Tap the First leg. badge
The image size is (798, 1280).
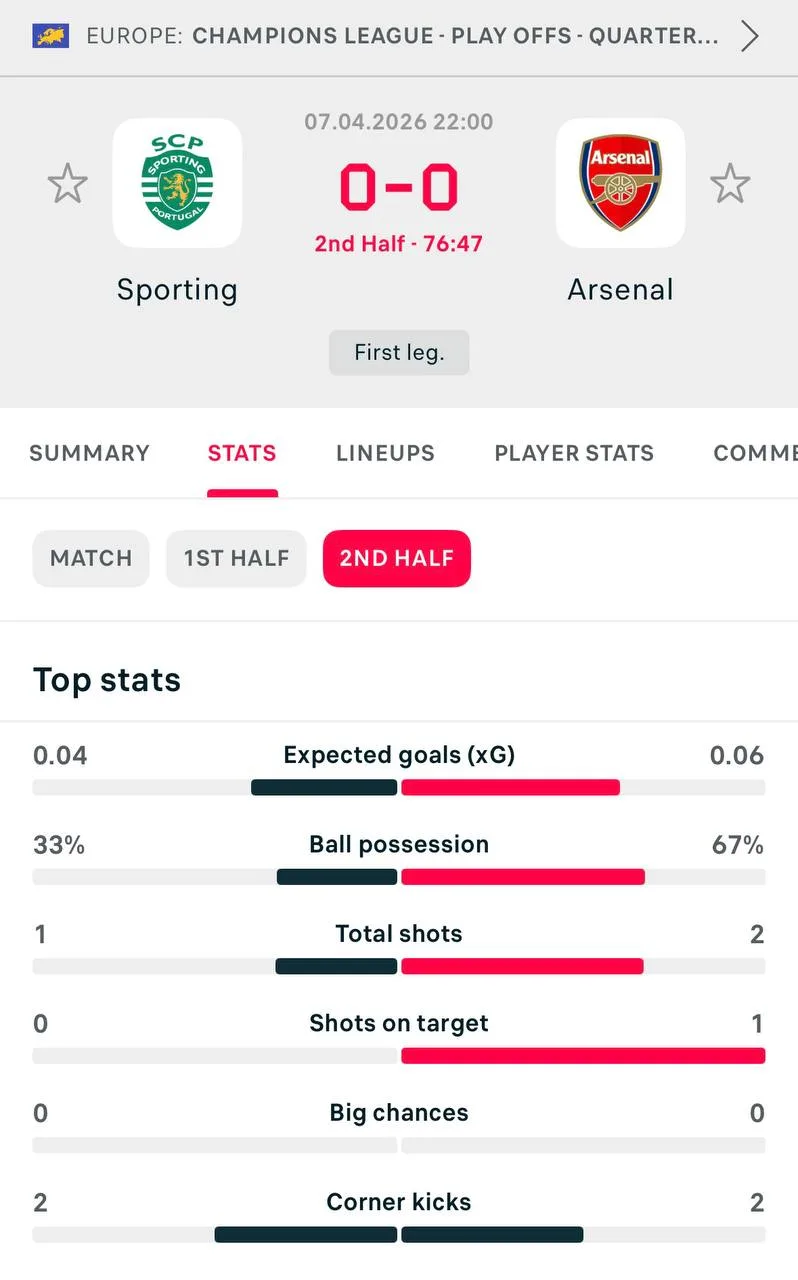tap(399, 353)
